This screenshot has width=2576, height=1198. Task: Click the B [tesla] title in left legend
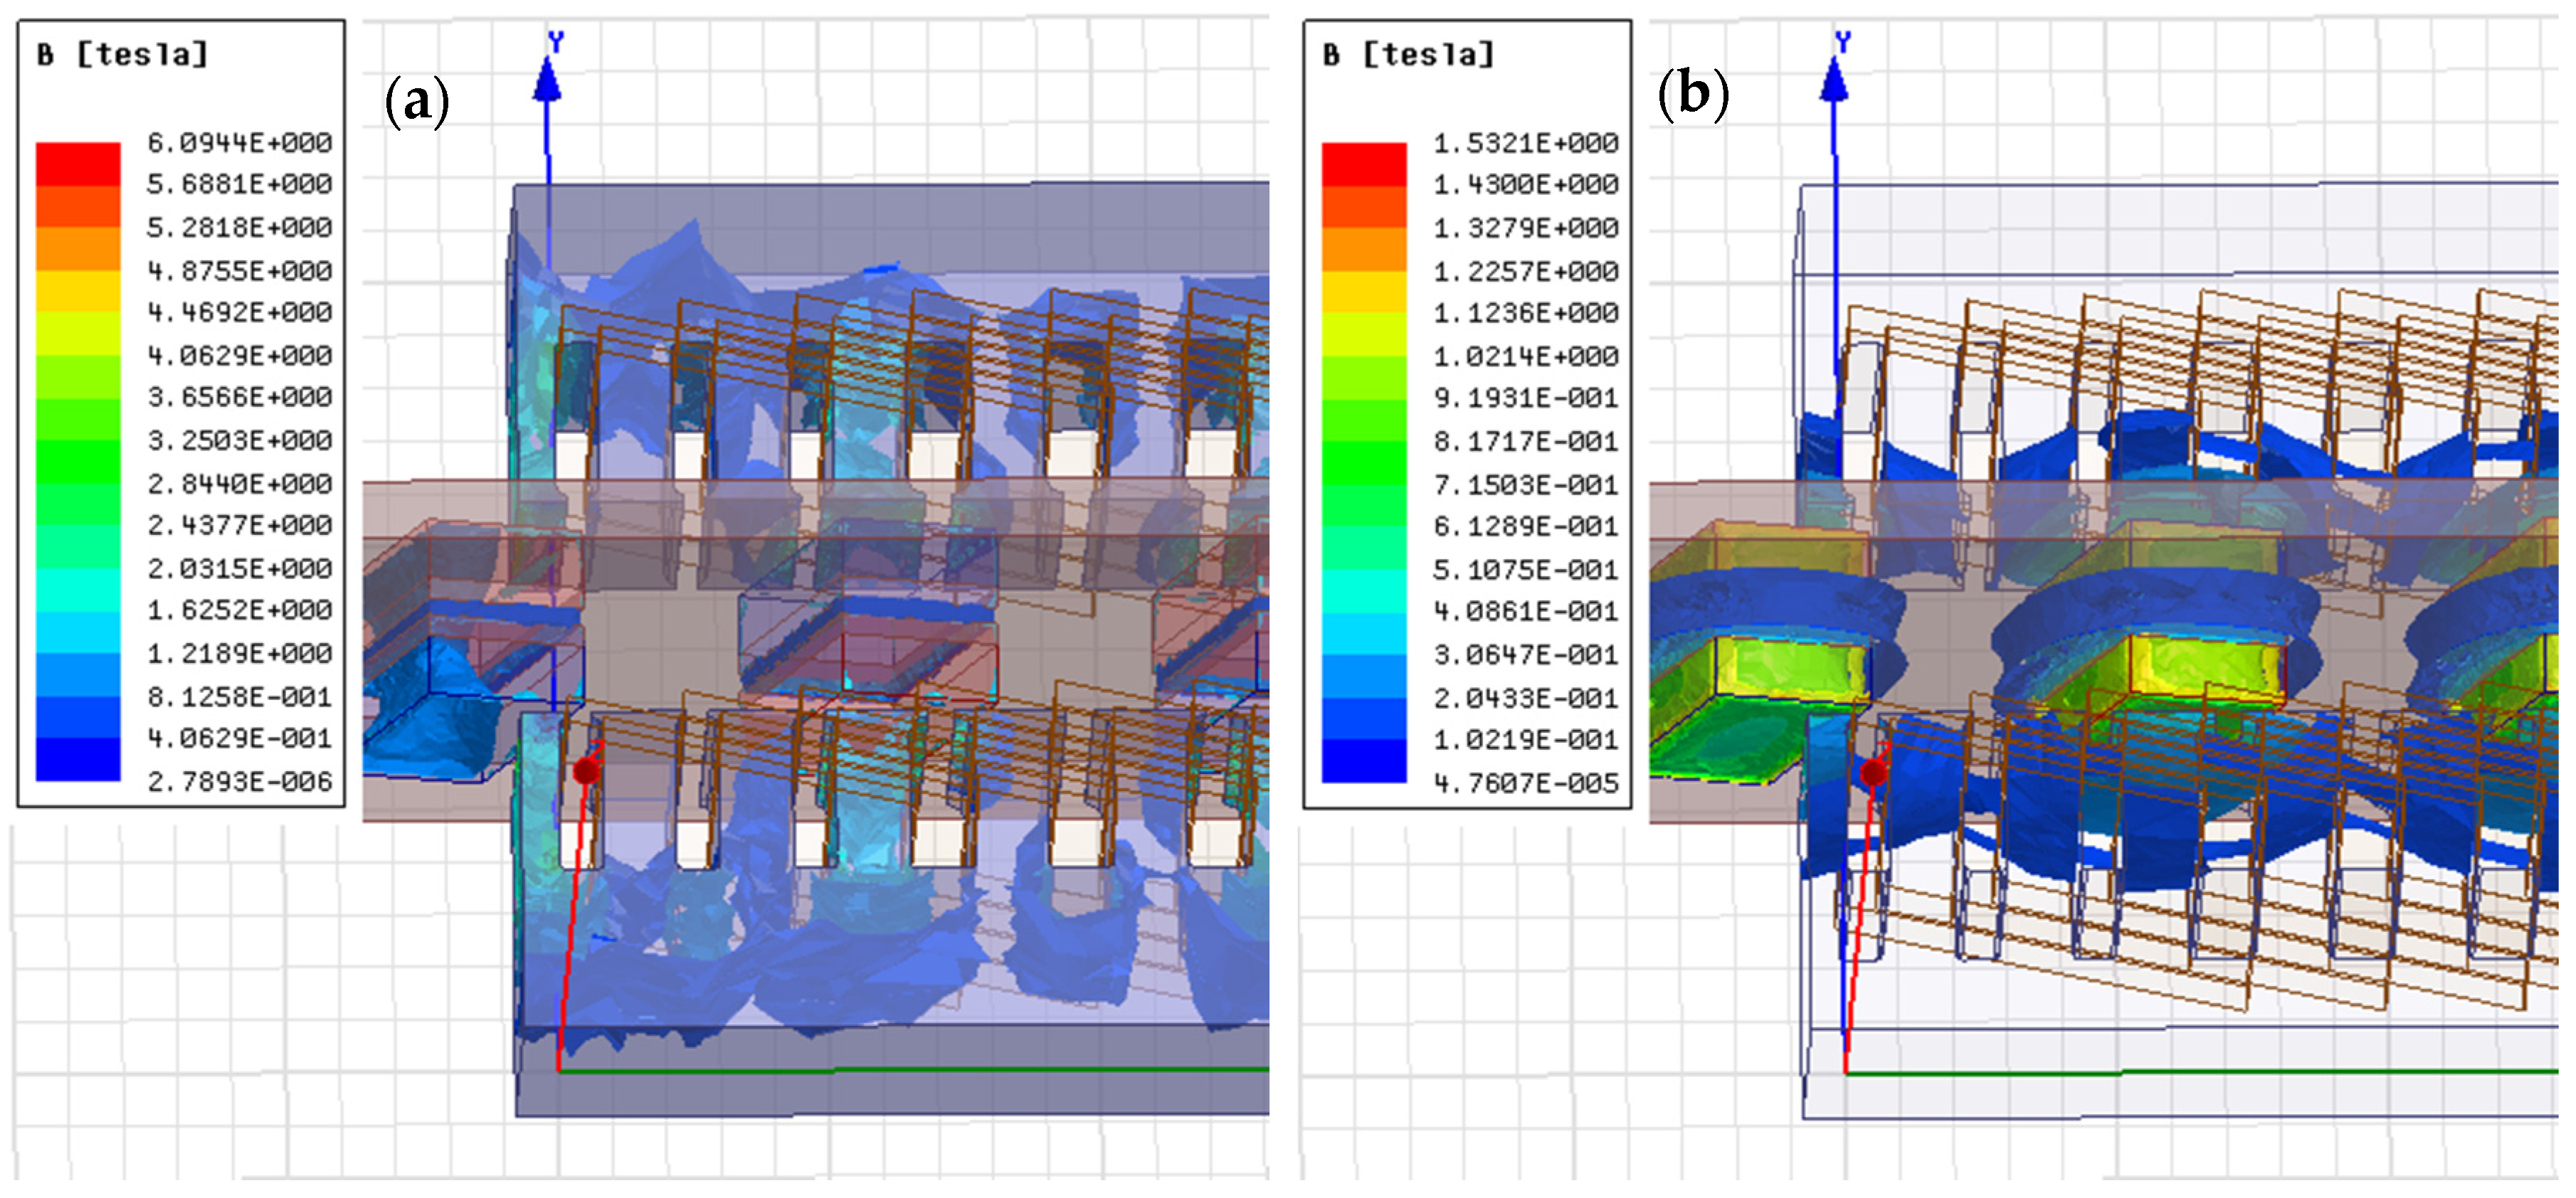pyautogui.click(x=122, y=54)
